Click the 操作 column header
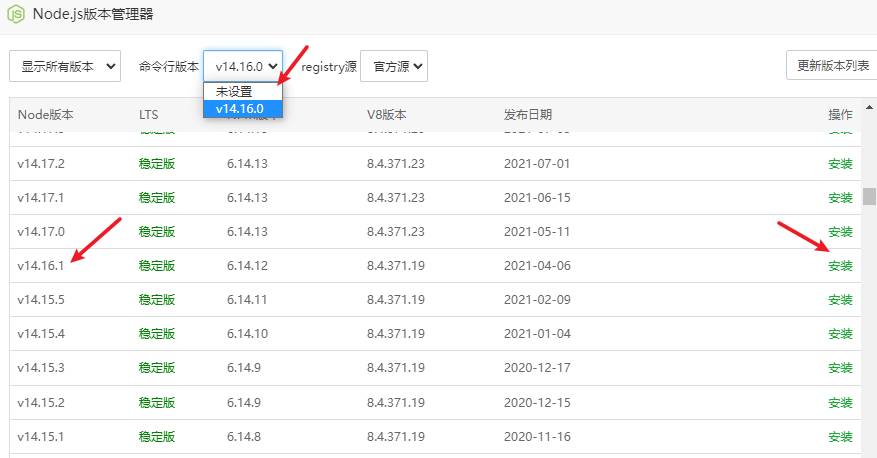877x458 pixels. [x=840, y=115]
